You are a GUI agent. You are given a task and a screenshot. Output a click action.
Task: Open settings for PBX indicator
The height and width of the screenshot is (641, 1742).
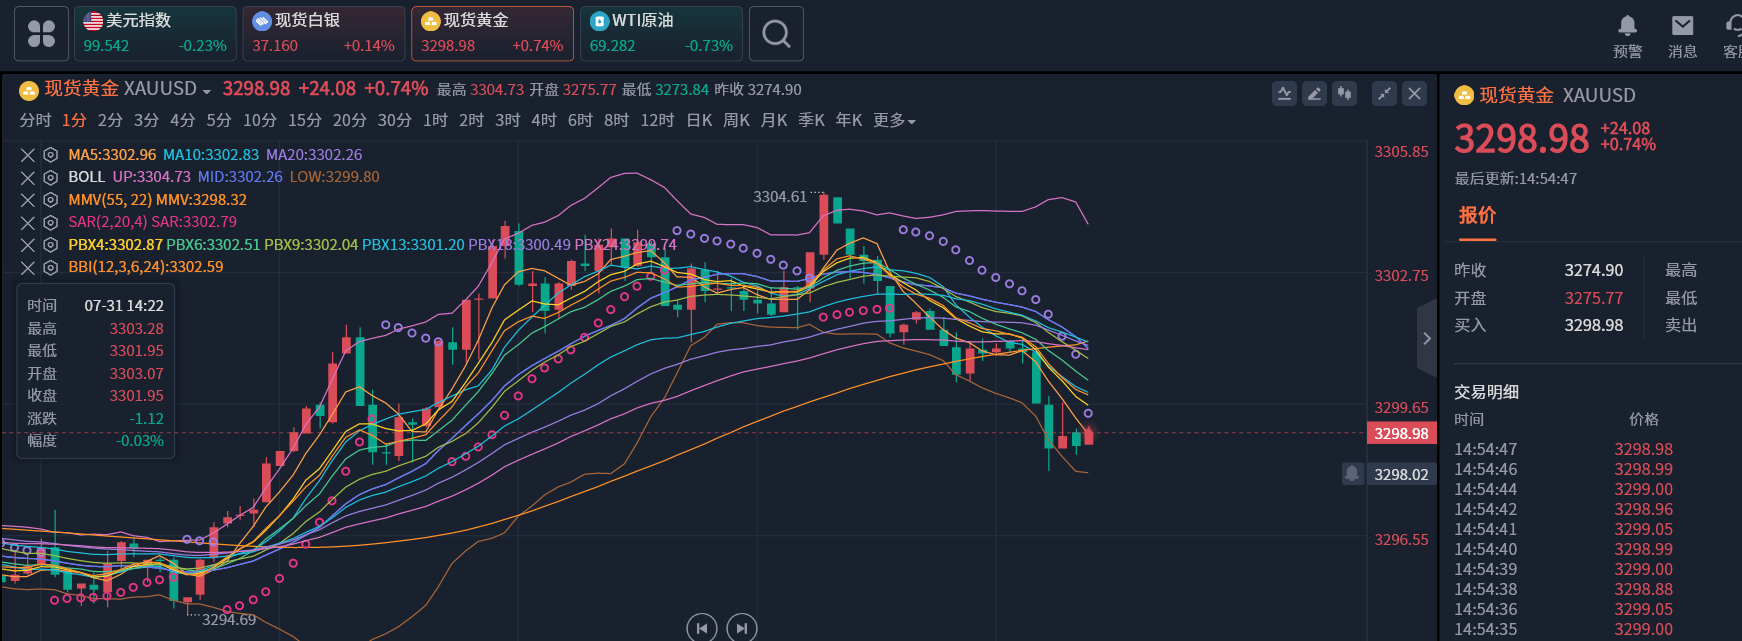tap(50, 245)
